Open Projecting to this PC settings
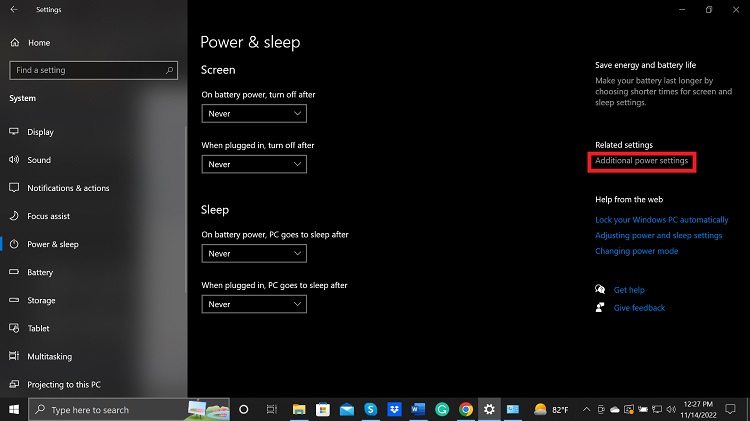The image size is (750, 421). tap(64, 384)
